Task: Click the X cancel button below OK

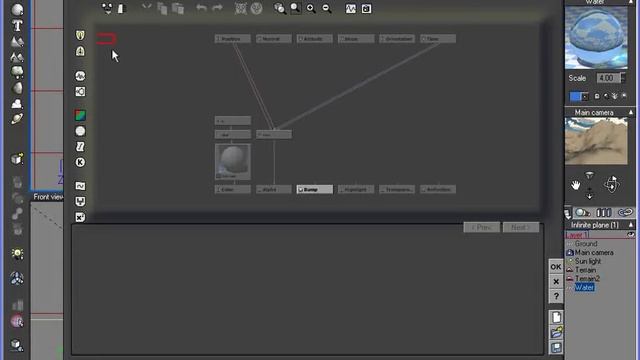Action: point(556,282)
